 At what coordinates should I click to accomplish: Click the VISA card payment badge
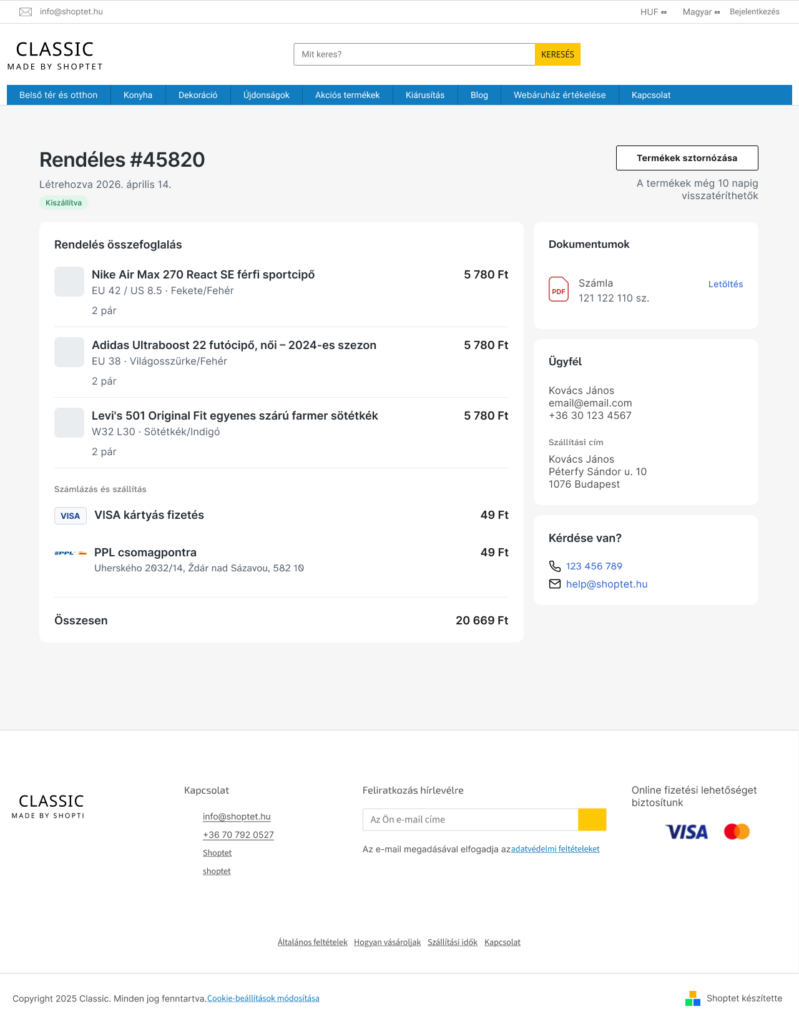tap(71, 516)
